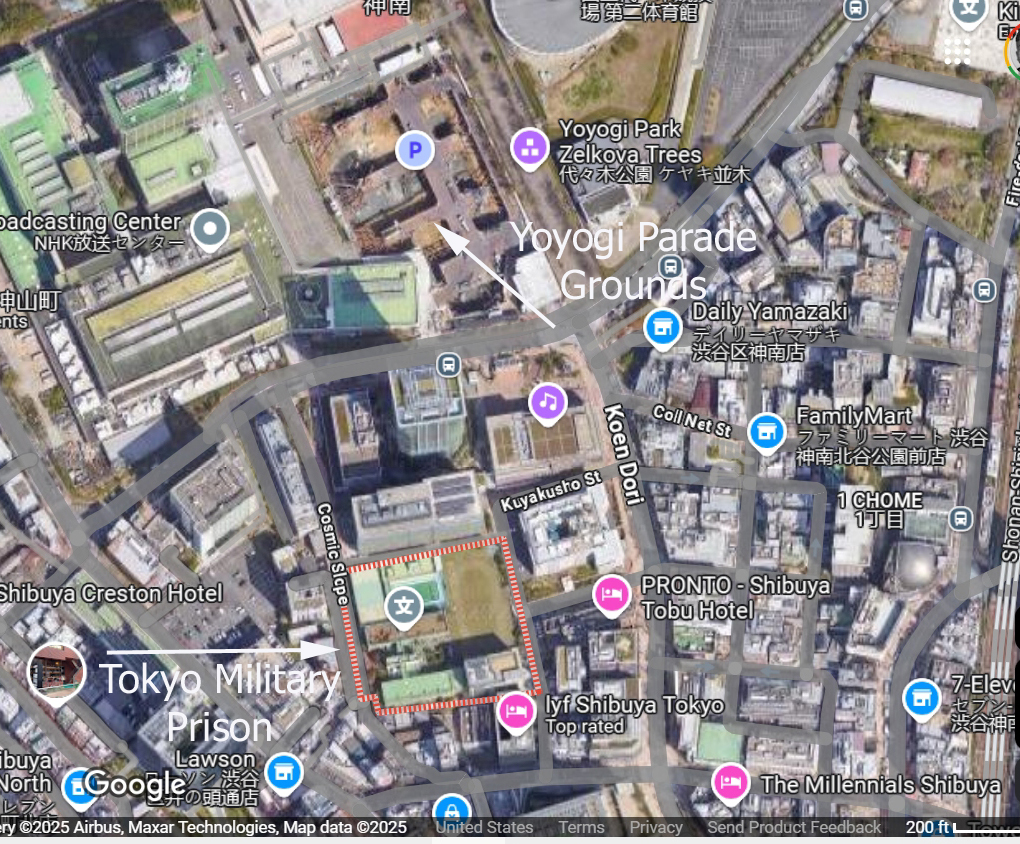Viewport: 1020px width, 844px height.
Task: Open the Daily Yamazaki store marker
Action: (662, 329)
